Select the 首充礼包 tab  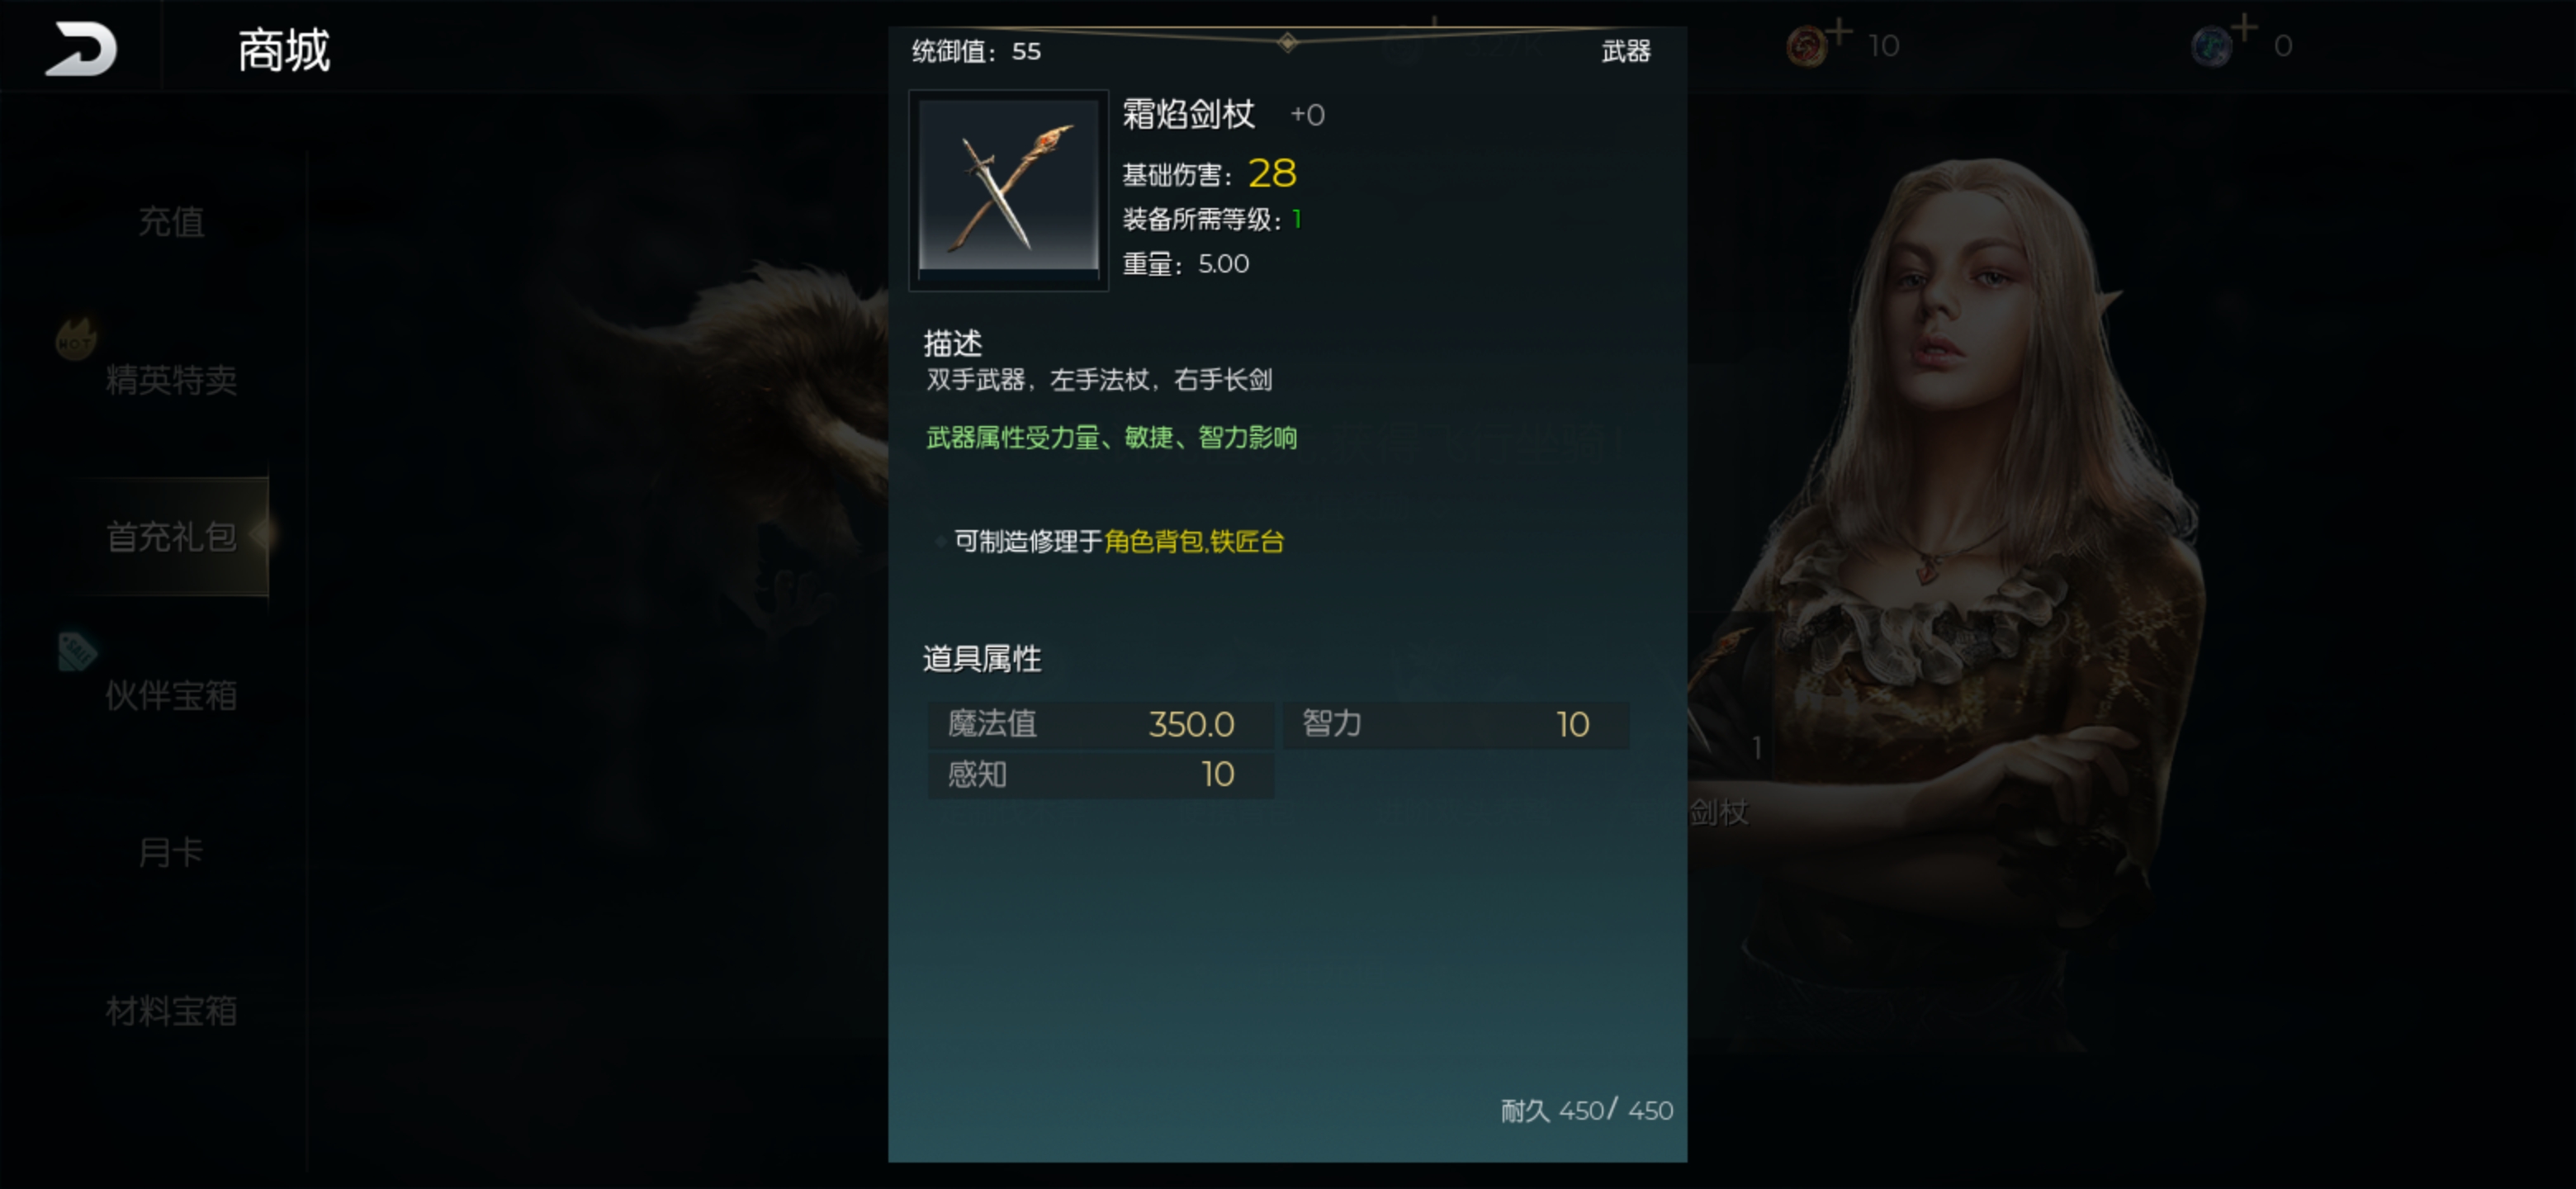point(171,537)
